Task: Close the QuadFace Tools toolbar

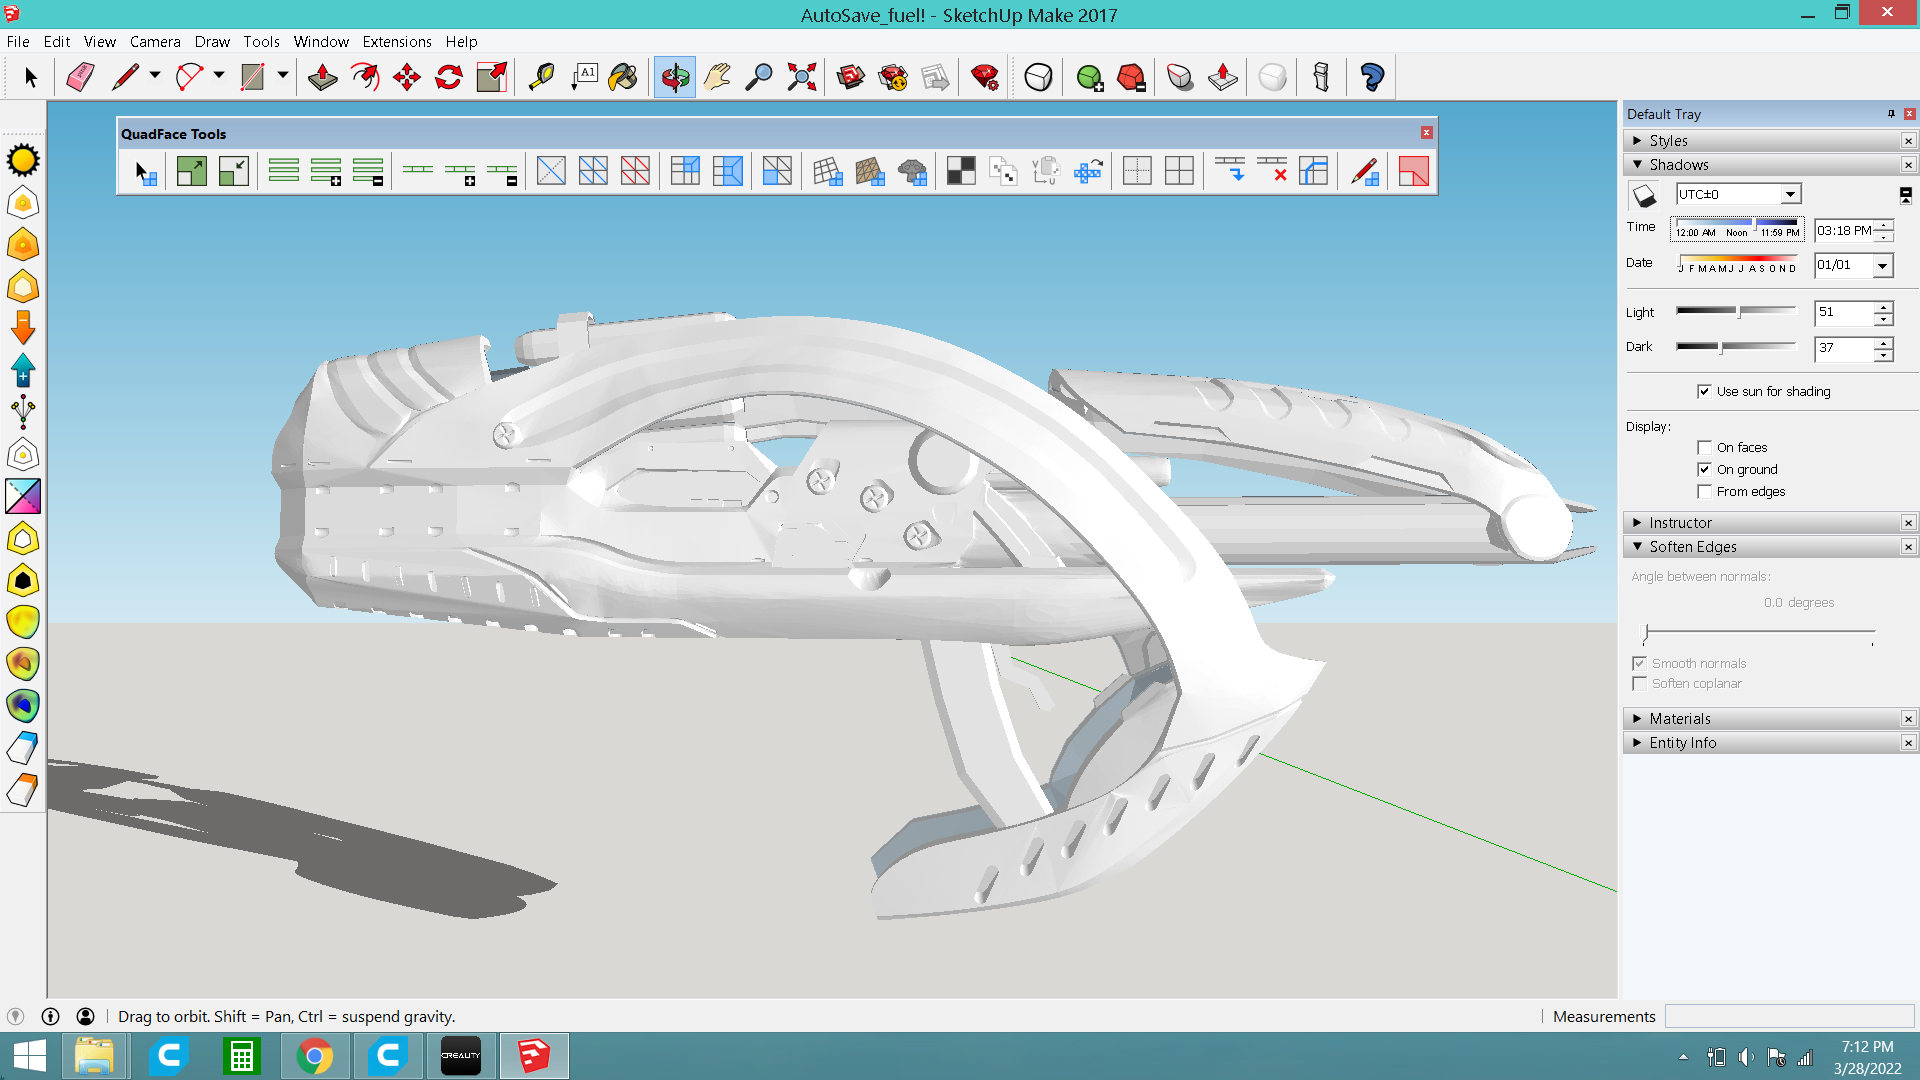Action: pyautogui.click(x=1426, y=132)
